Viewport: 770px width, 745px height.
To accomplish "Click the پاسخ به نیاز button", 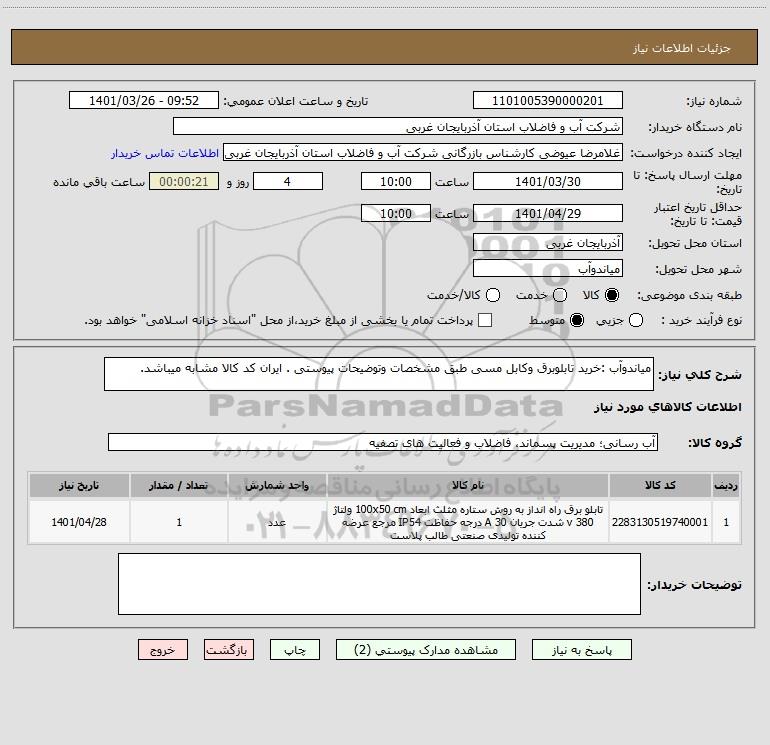I will 582,650.
